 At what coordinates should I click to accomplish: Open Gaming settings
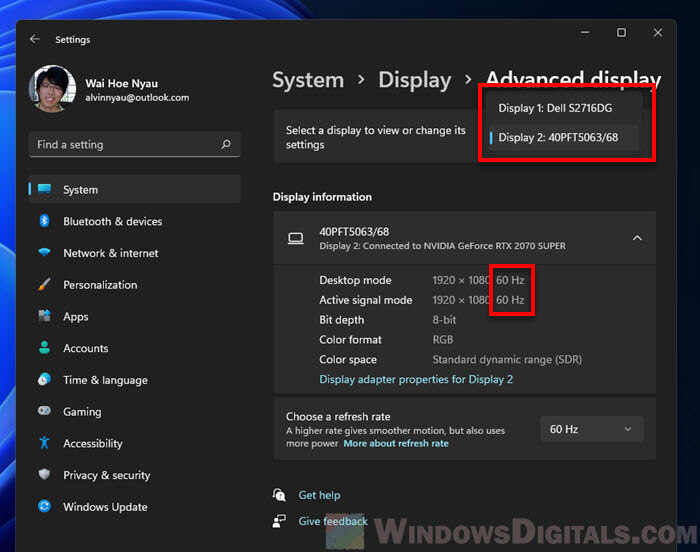(134, 411)
